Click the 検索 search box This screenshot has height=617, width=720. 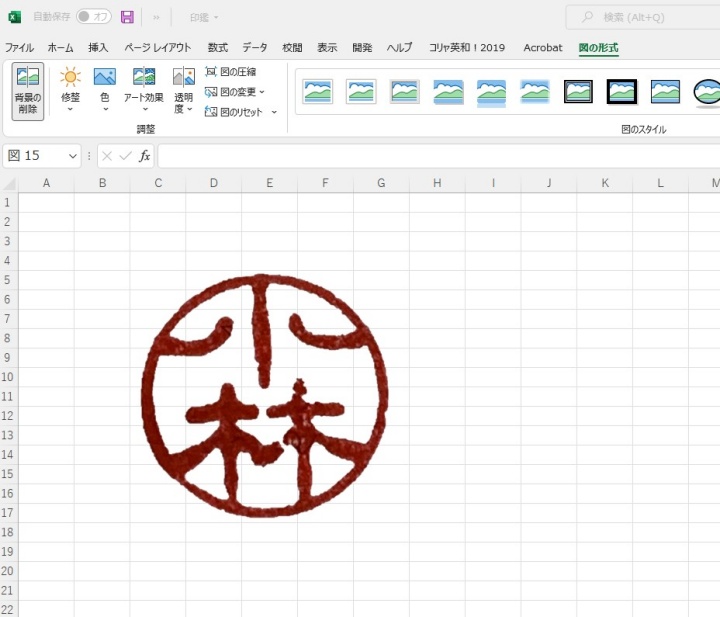point(643,17)
